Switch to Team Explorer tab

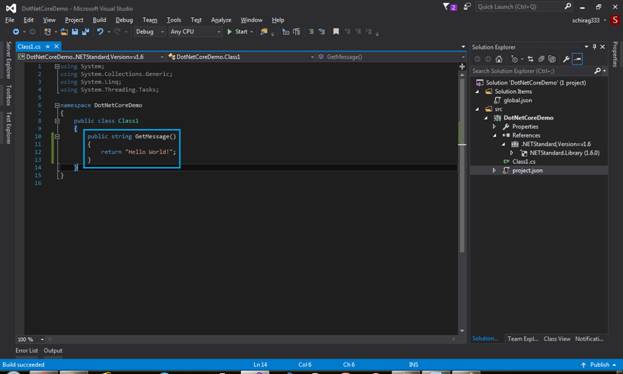pyautogui.click(x=522, y=339)
